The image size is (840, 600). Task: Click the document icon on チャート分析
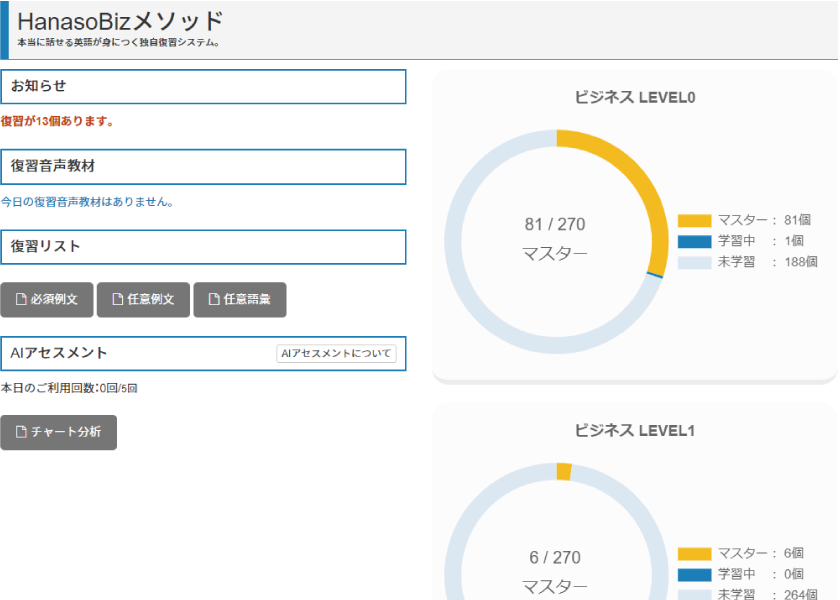21,432
